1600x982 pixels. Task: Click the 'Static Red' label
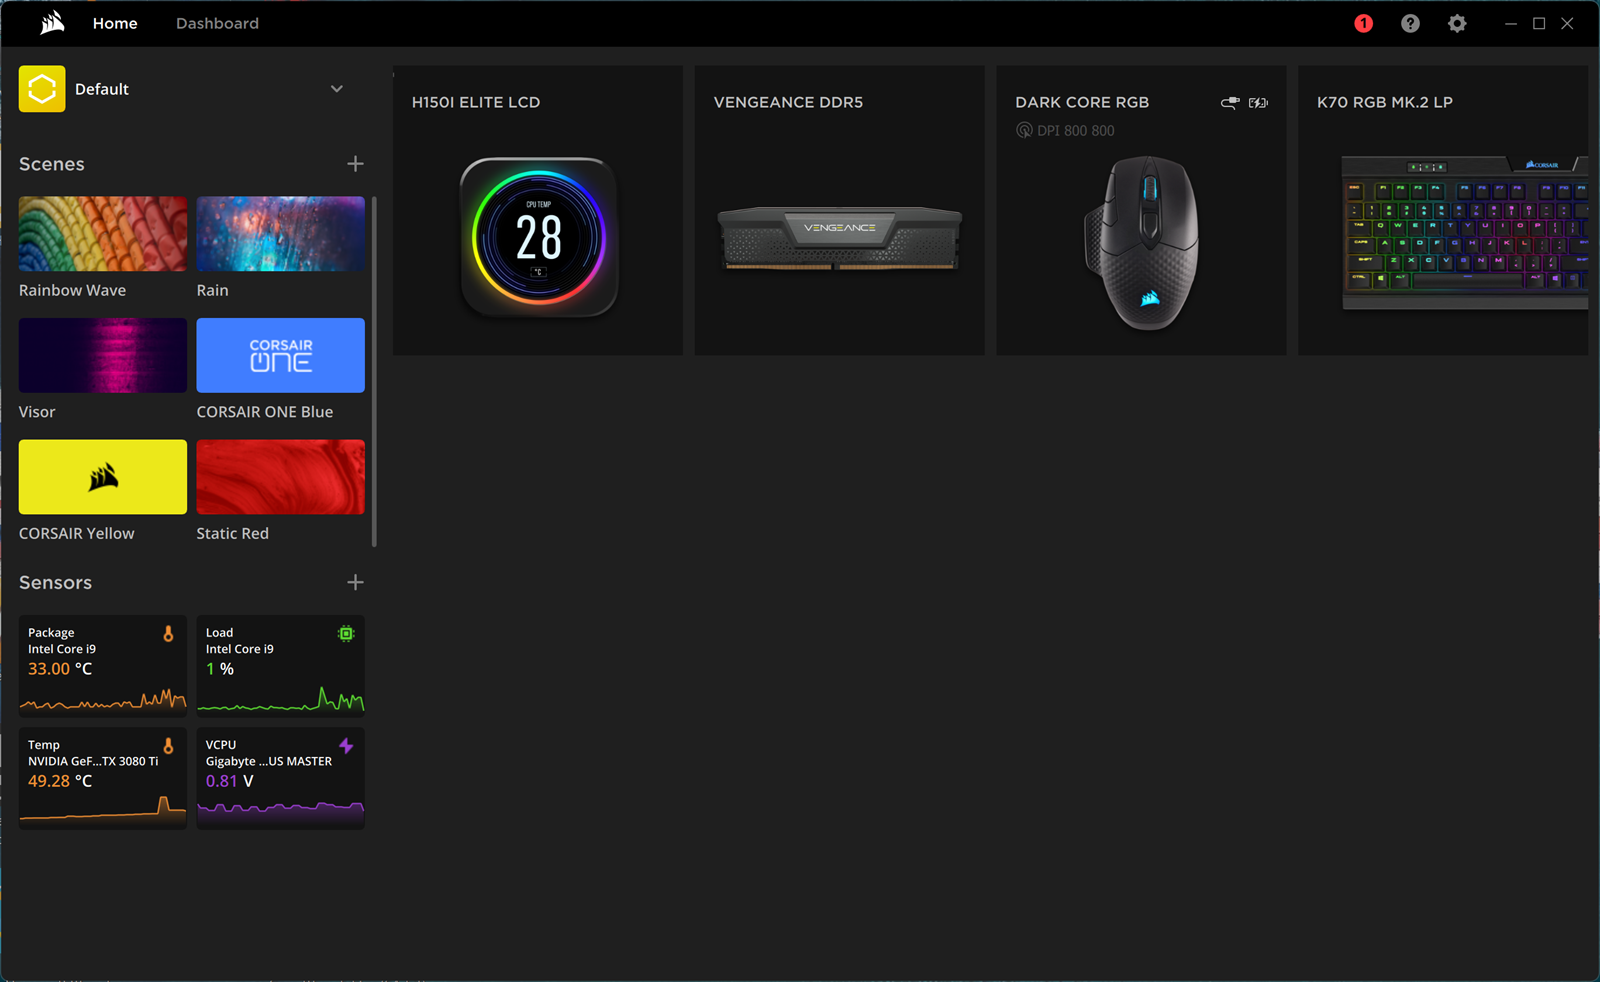pyautogui.click(x=233, y=534)
